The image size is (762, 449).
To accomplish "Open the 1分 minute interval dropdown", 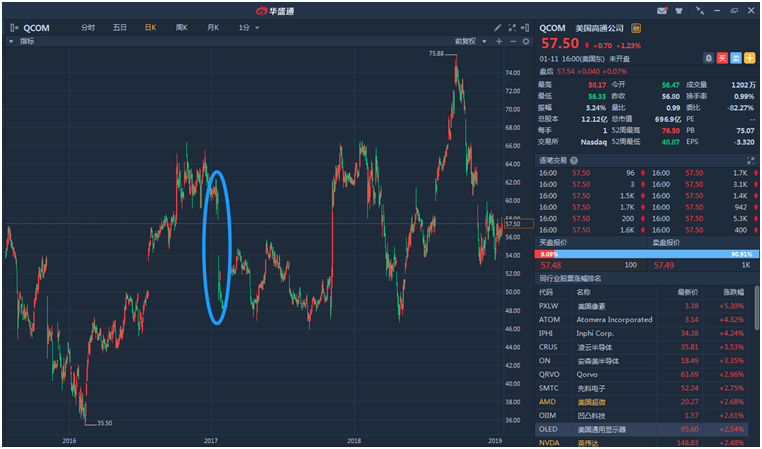I will [248, 27].
